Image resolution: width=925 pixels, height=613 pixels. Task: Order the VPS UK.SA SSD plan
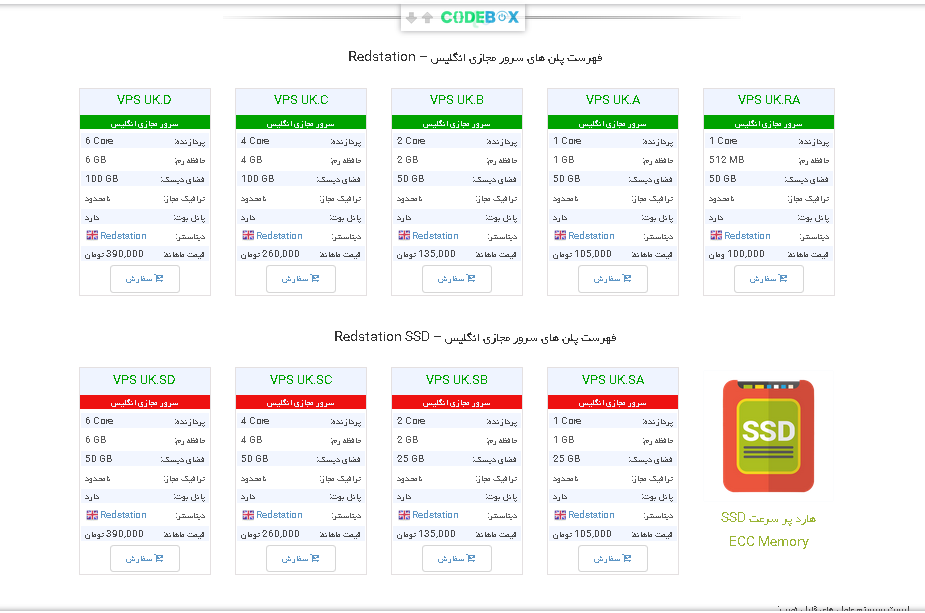point(613,558)
